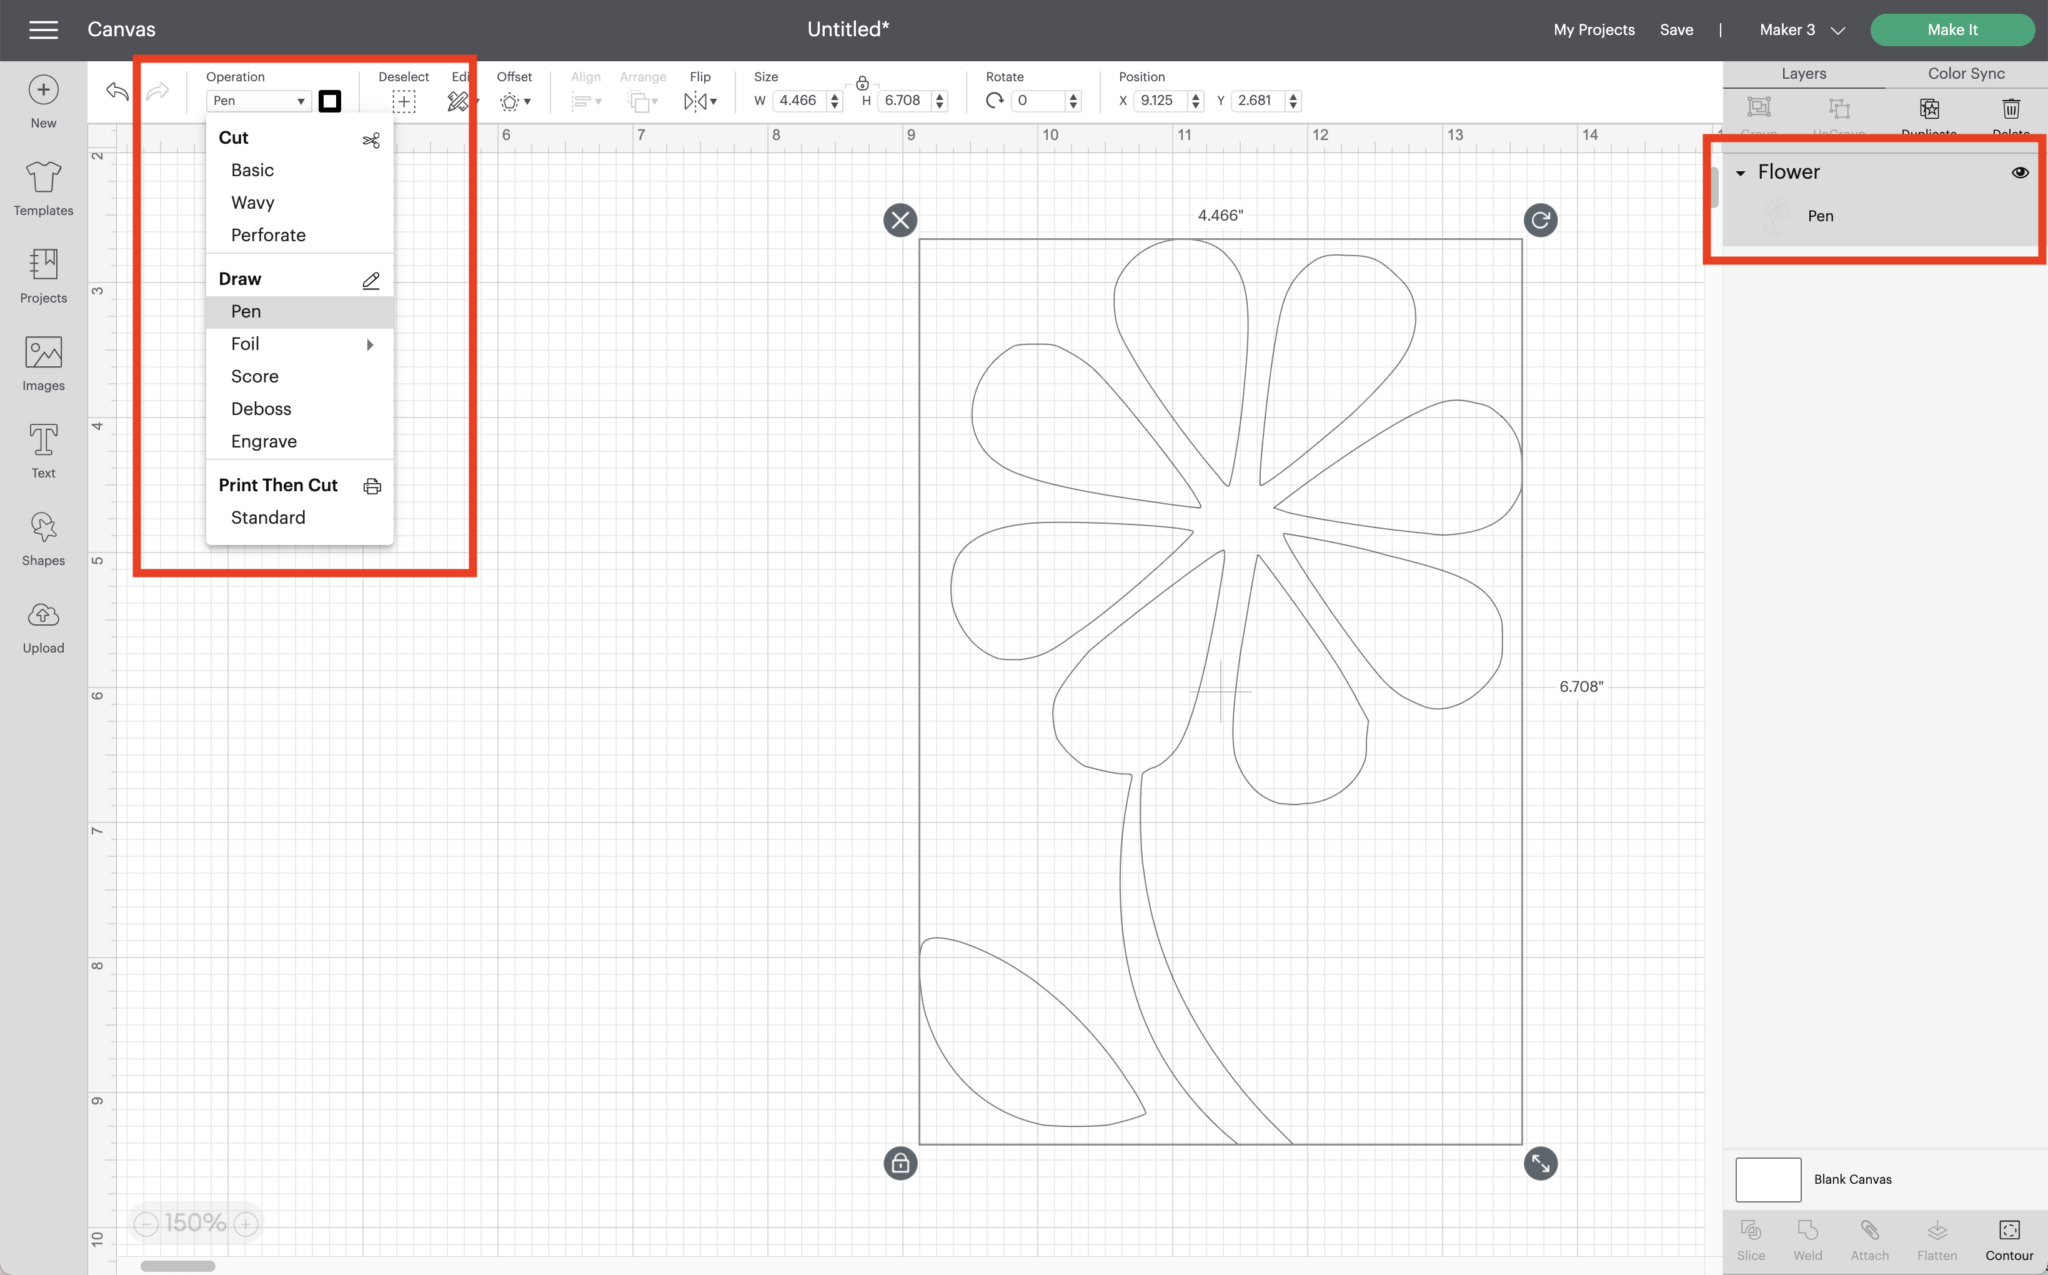2048x1275 pixels.
Task: Collapse the Flower layer group
Action: pyautogui.click(x=1743, y=172)
